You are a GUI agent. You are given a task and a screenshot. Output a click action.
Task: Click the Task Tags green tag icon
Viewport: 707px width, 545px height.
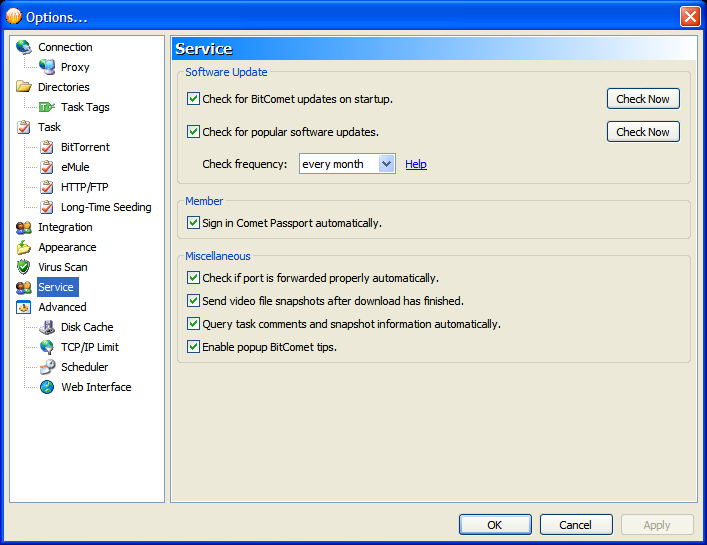point(47,107)
